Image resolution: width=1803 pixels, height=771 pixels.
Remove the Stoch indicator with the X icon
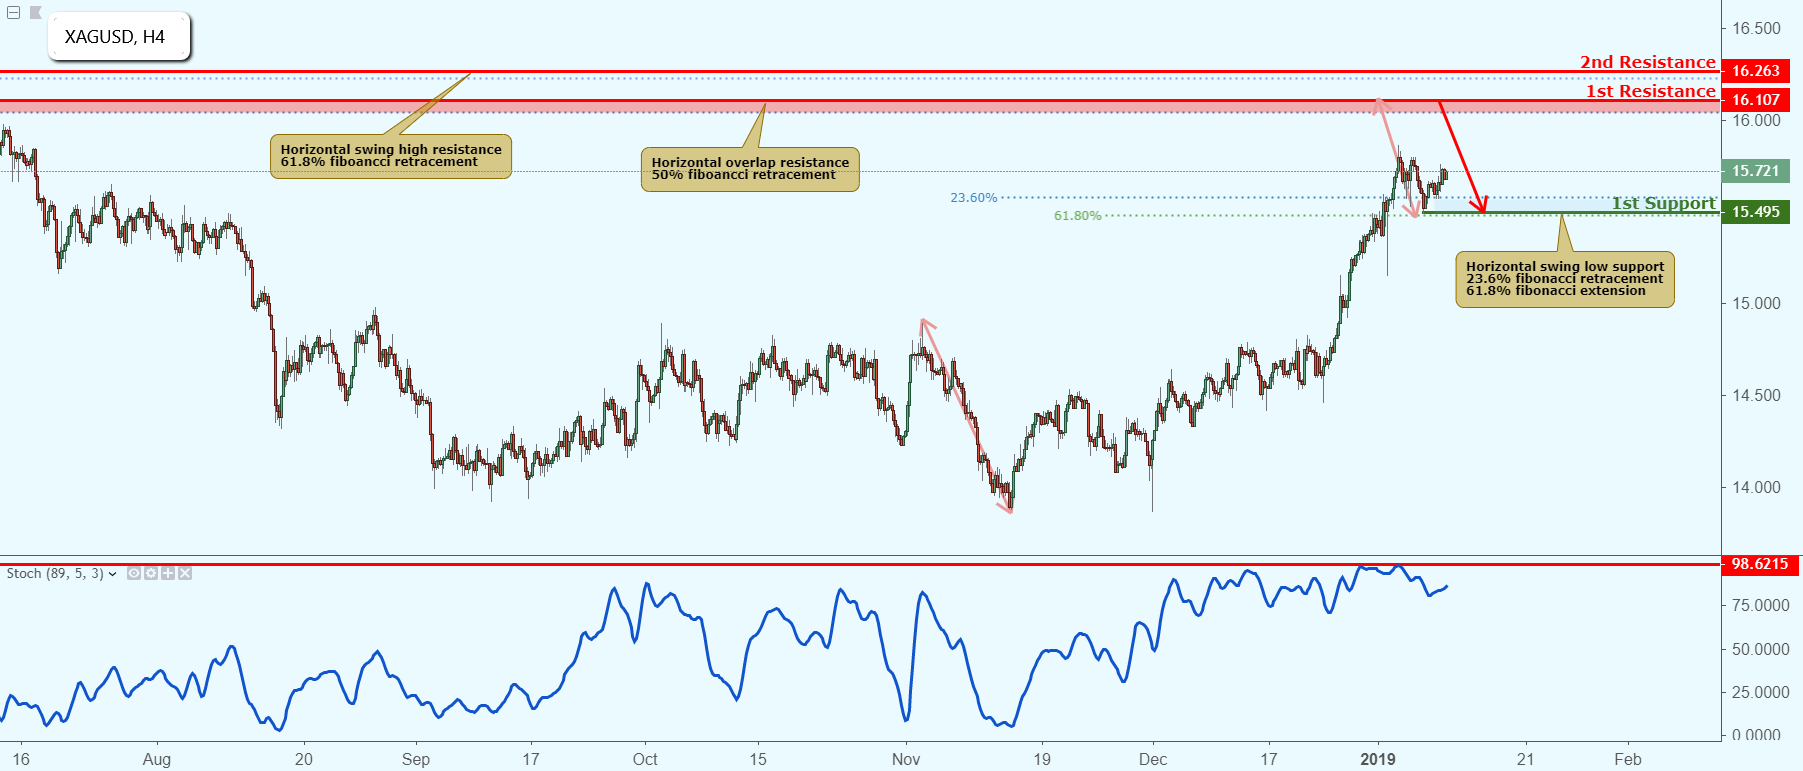click(185, 574)
